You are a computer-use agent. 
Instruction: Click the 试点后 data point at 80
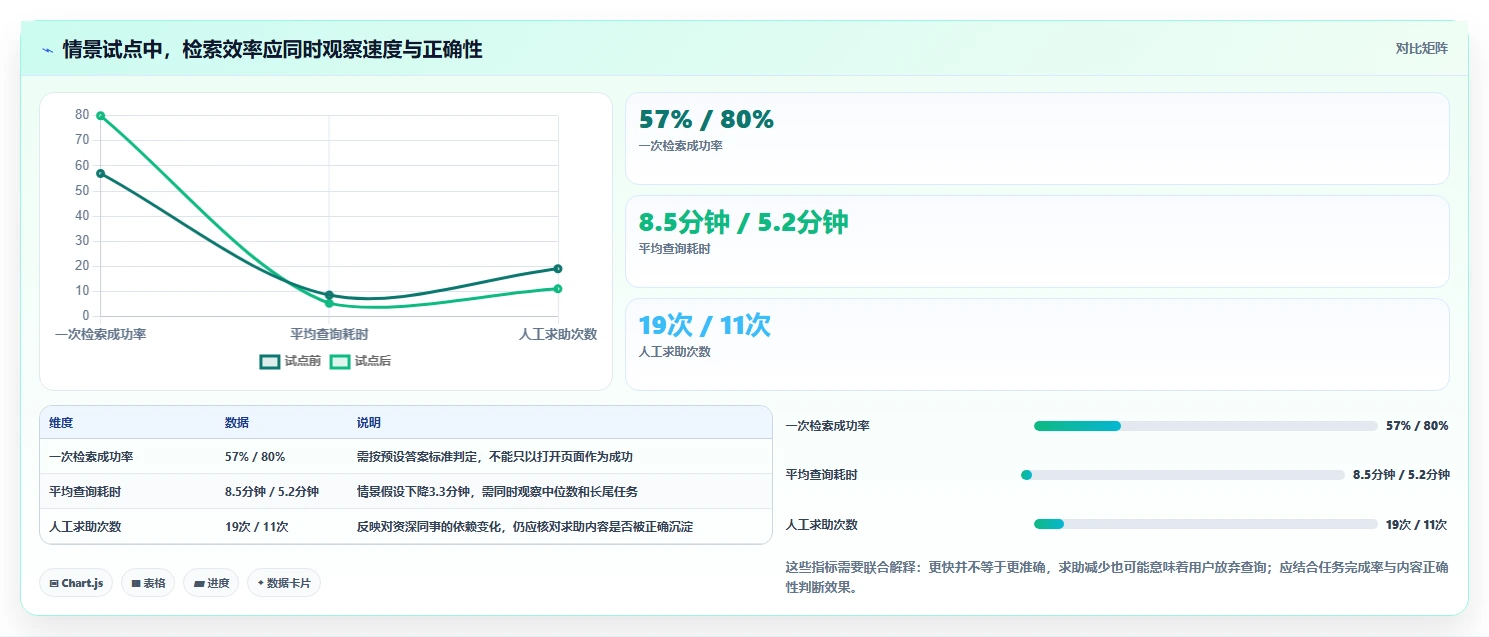[x=101, y=115]
